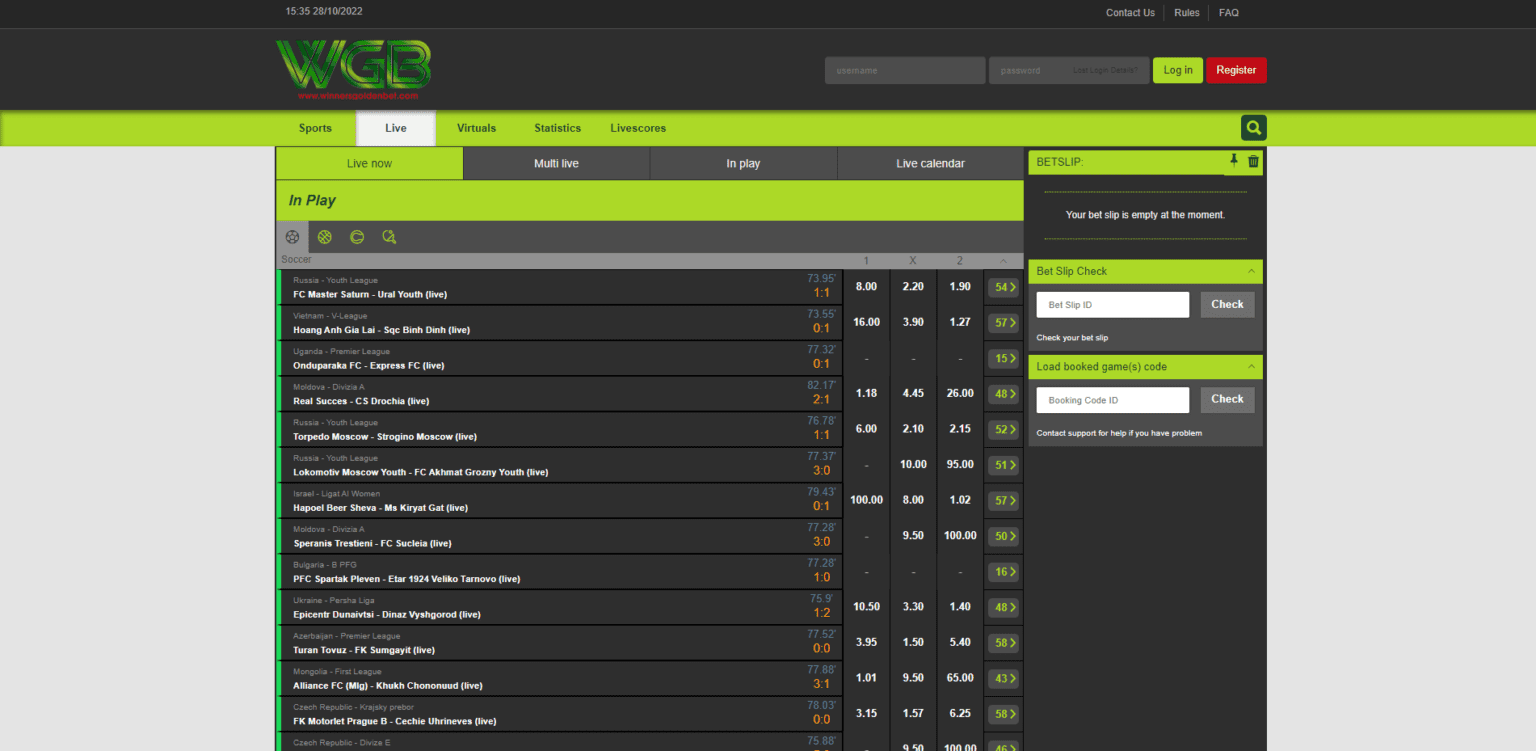
Task: Select the table tennis sport filter icon
Action: click(x=389, y=237)
